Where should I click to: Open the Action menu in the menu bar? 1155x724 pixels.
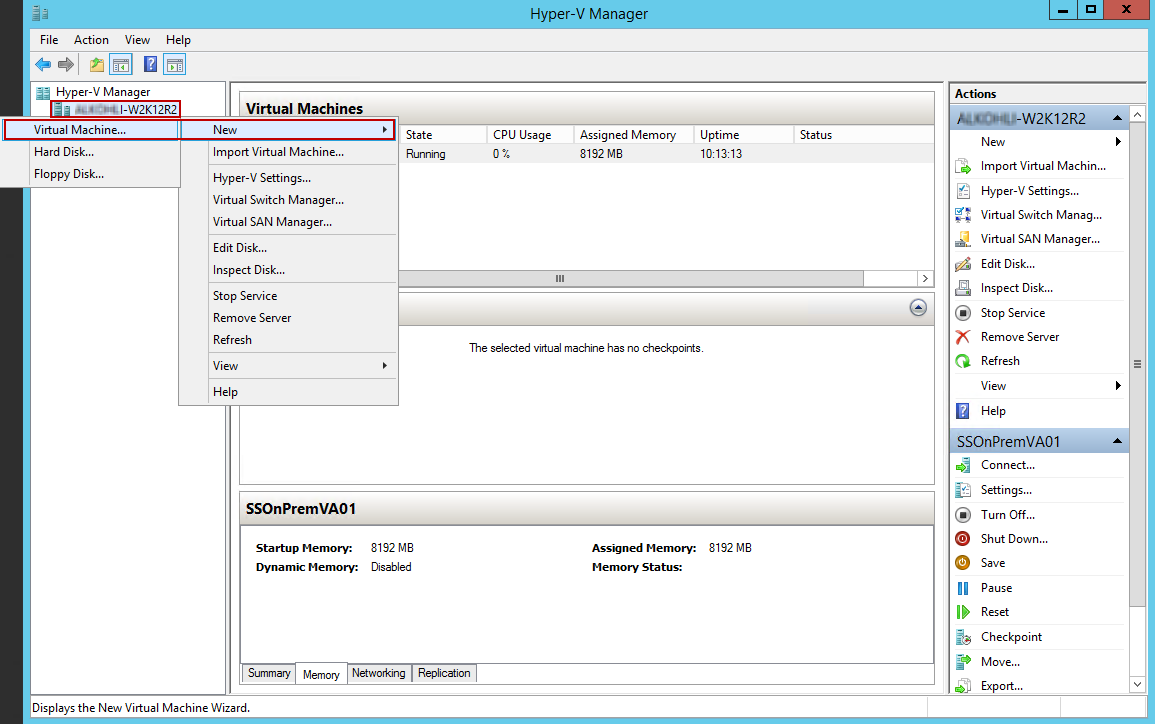(91, 39)
